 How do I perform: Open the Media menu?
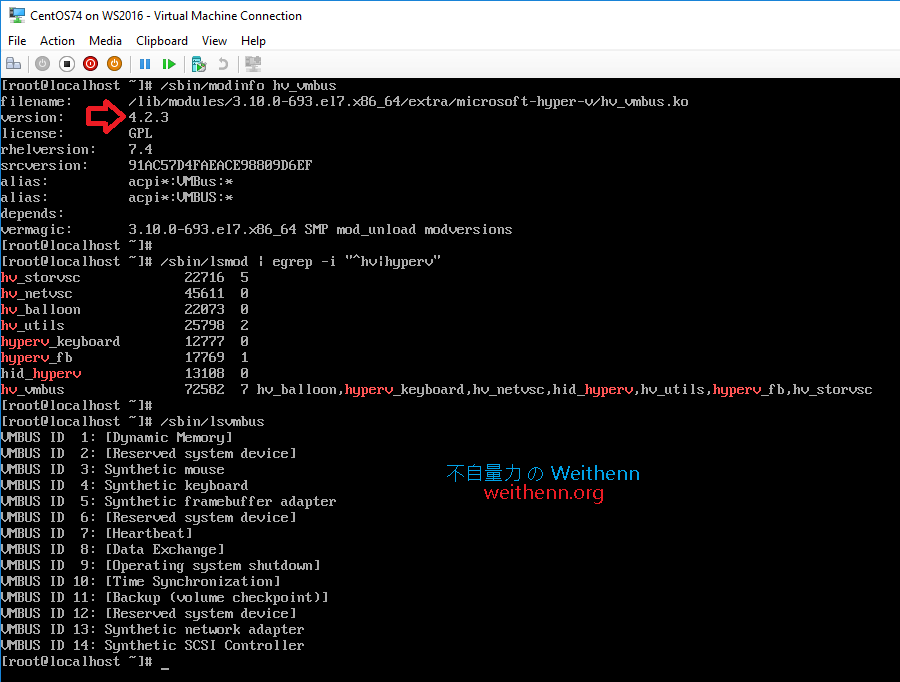coord(105,41)
